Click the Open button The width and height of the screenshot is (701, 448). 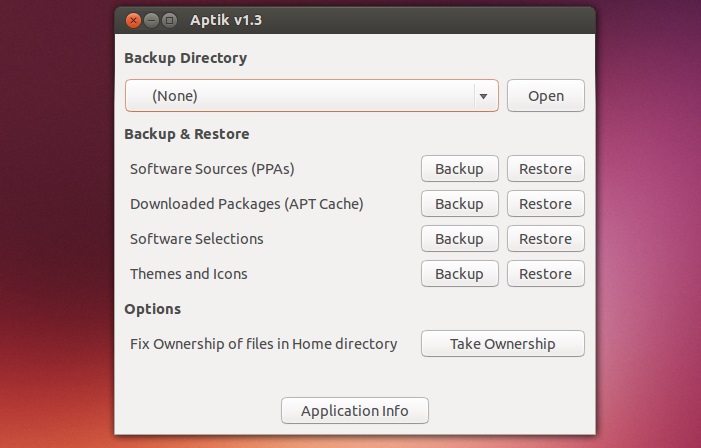545,96
